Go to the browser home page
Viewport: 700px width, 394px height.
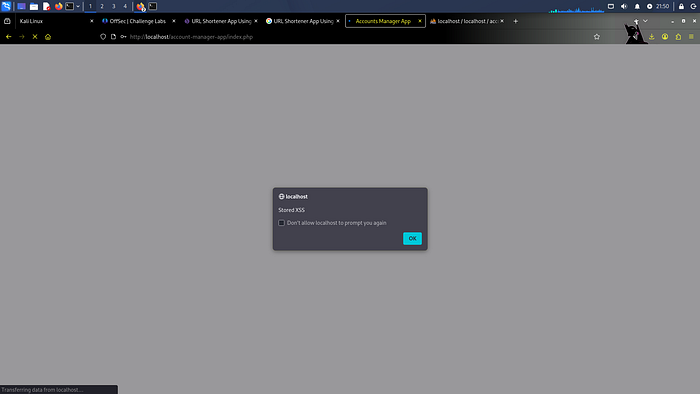pos(48,37)
